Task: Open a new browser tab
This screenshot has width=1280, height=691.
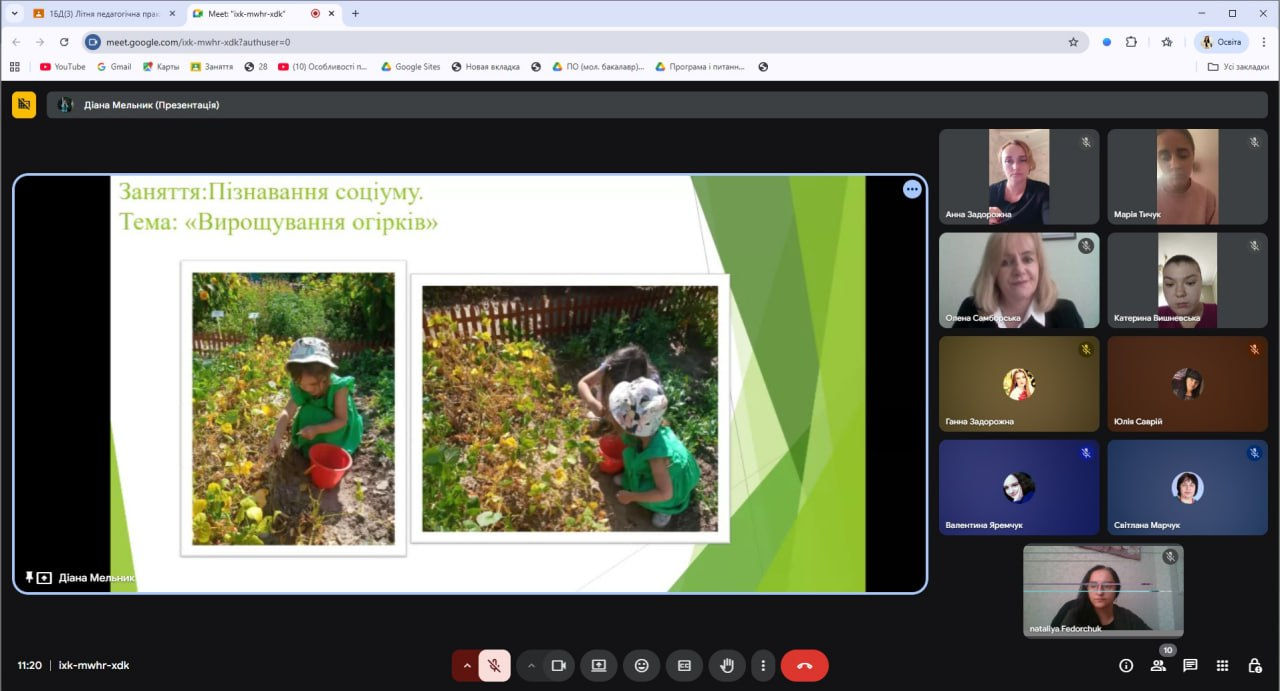Action: pos(355,14)
